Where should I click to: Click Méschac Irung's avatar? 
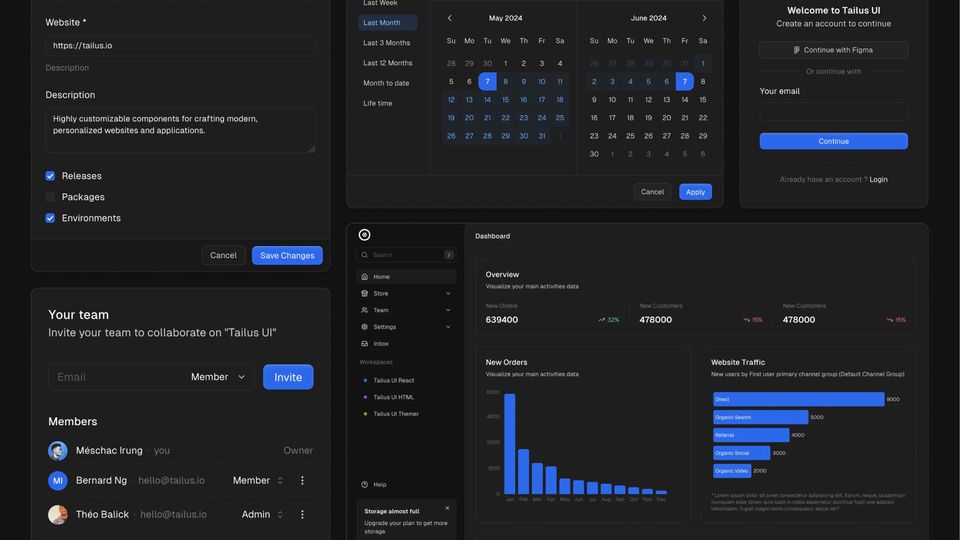click(x=58, y=451)
